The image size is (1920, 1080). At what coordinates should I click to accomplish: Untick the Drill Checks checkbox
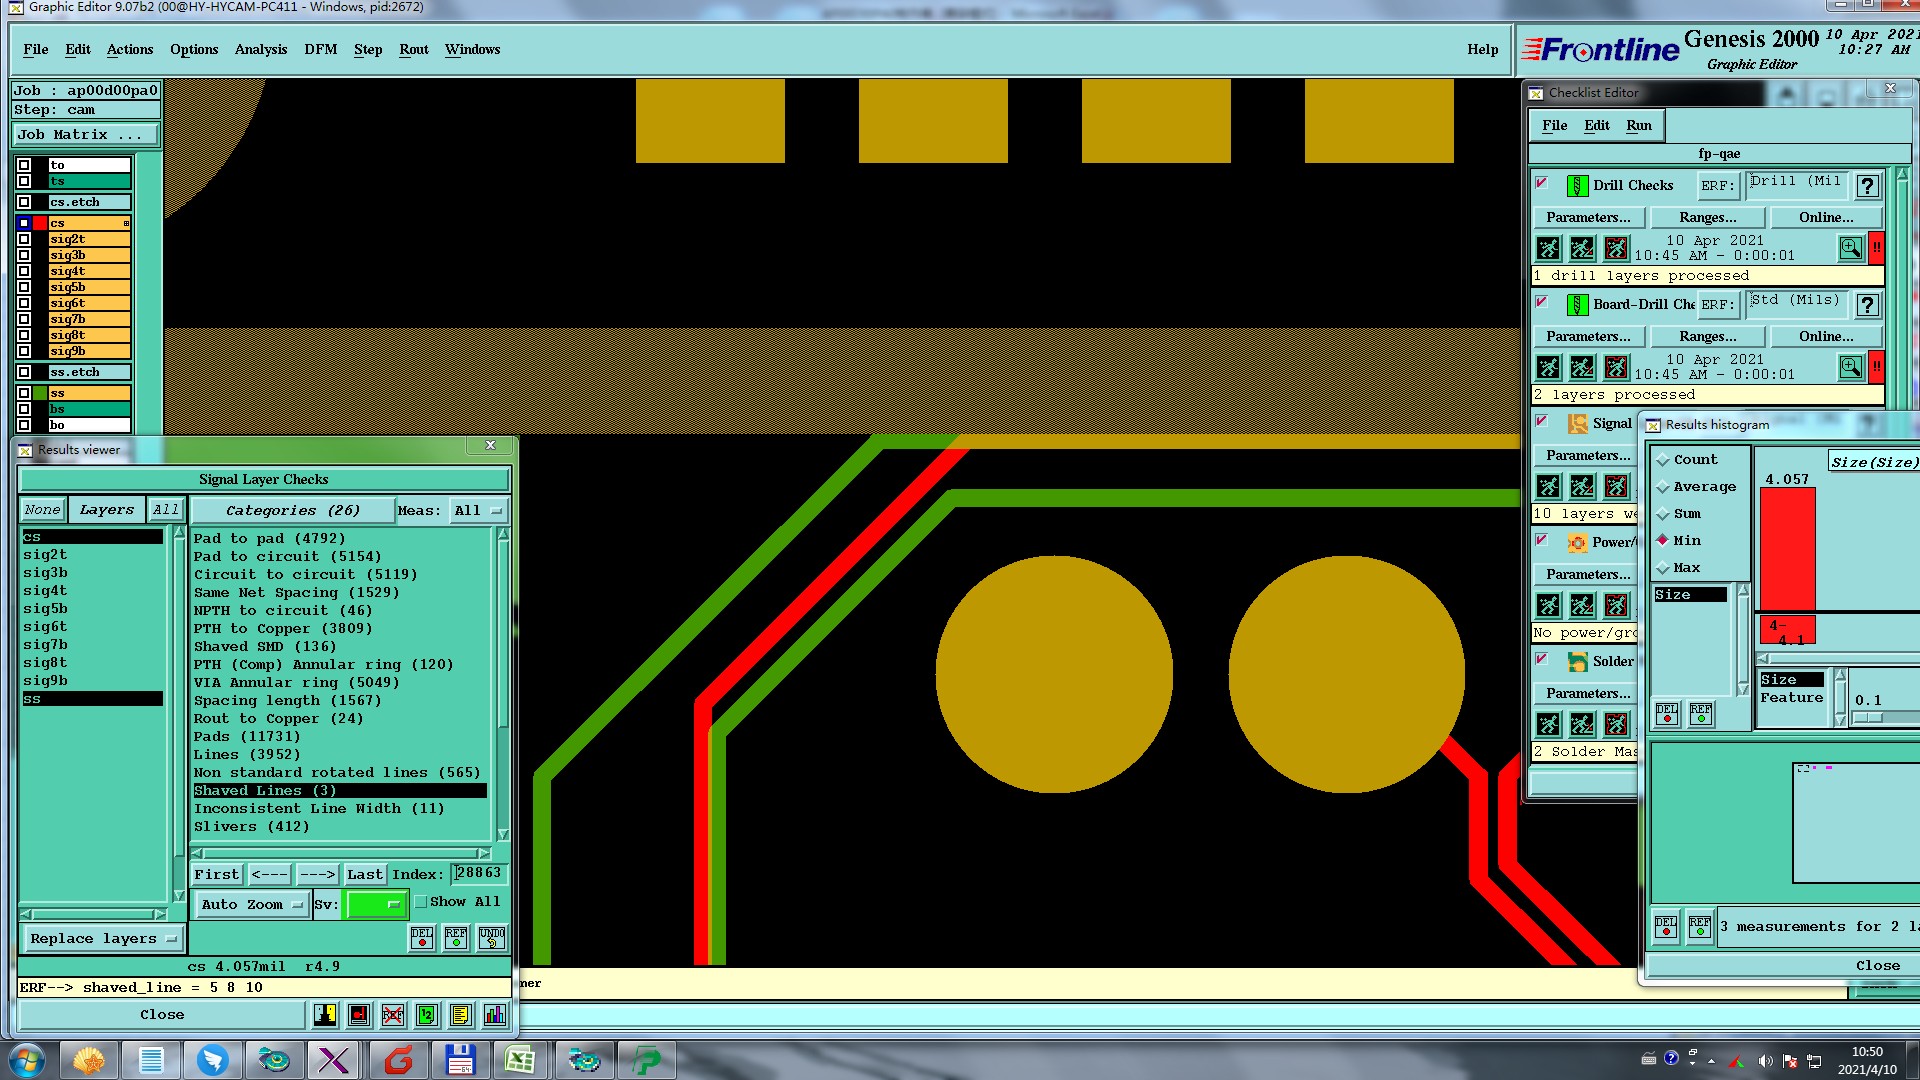pyautogui.click(x=1542, y=183)
